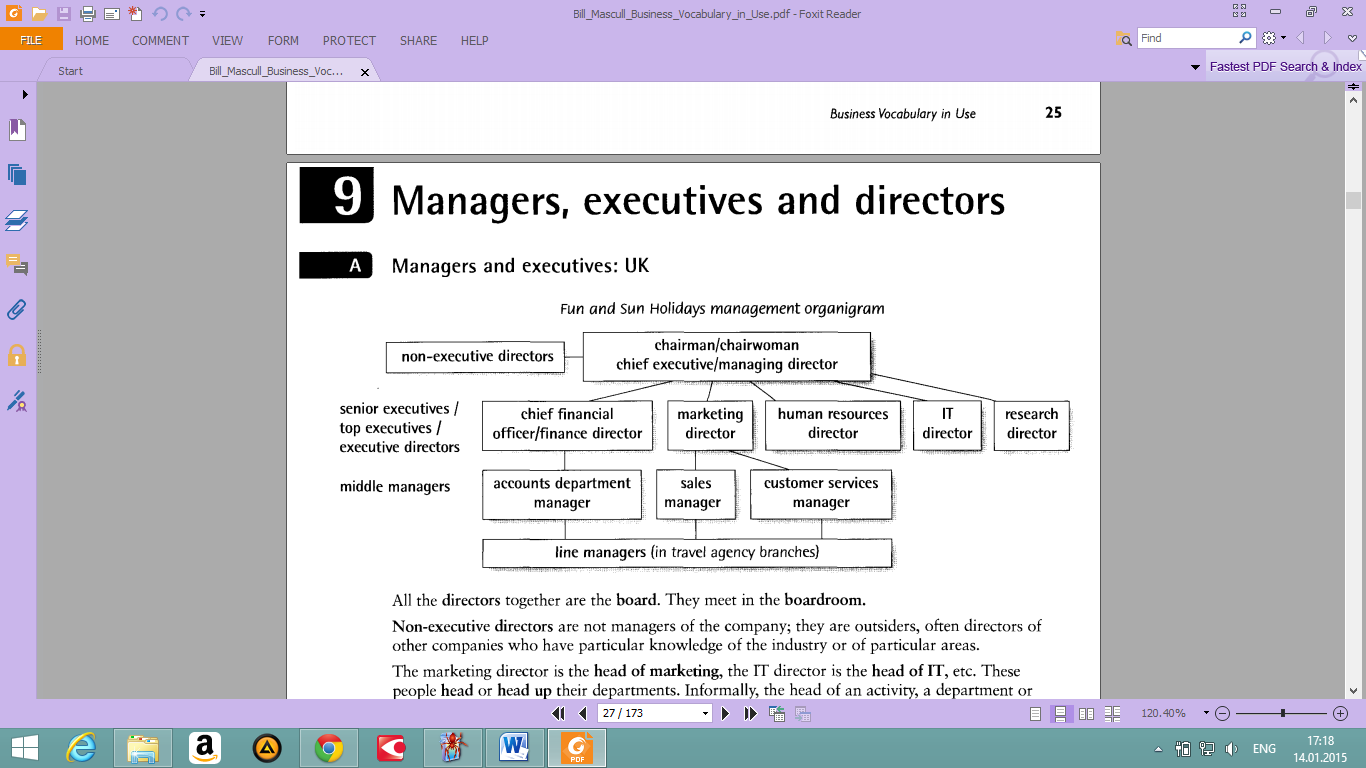
Task: Go to the next page
Action: [725, 714]
